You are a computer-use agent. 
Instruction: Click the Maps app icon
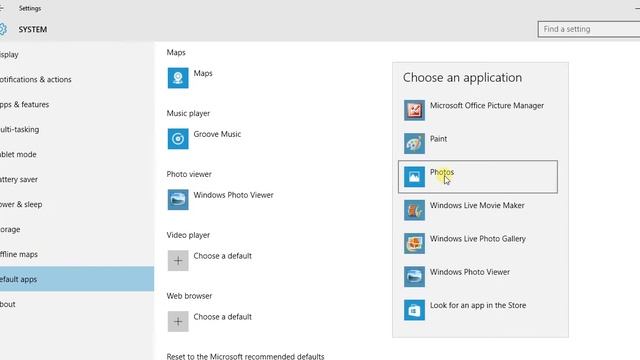pyautogui.click(x=178, y=78)
